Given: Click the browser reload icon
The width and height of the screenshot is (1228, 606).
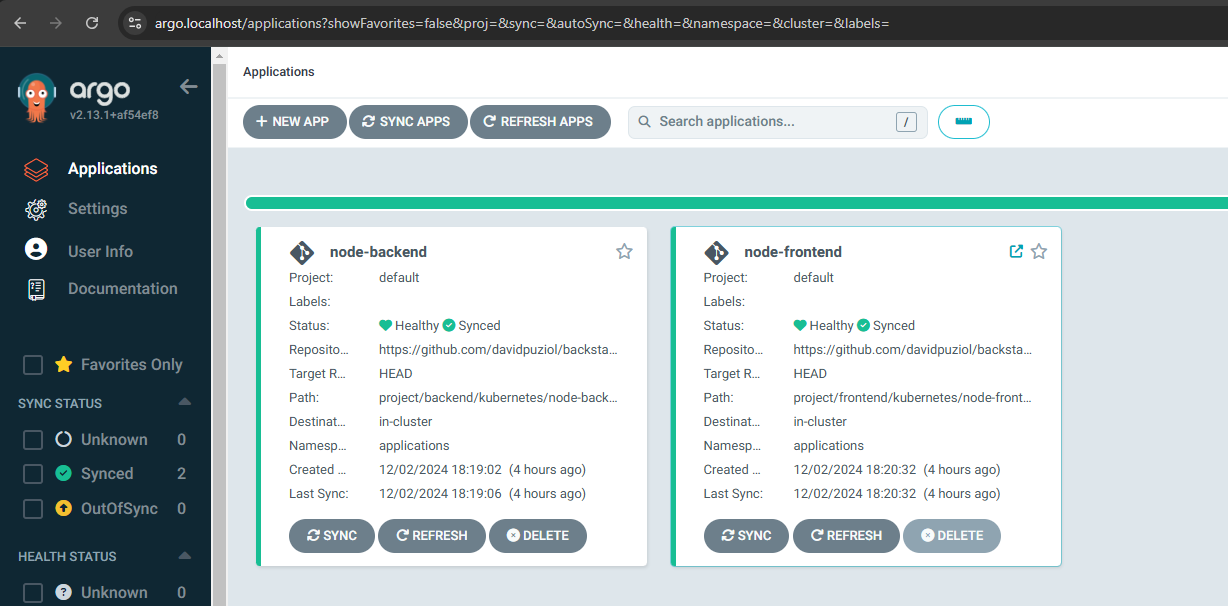Looking at the screenshot, I should (92, 22).
